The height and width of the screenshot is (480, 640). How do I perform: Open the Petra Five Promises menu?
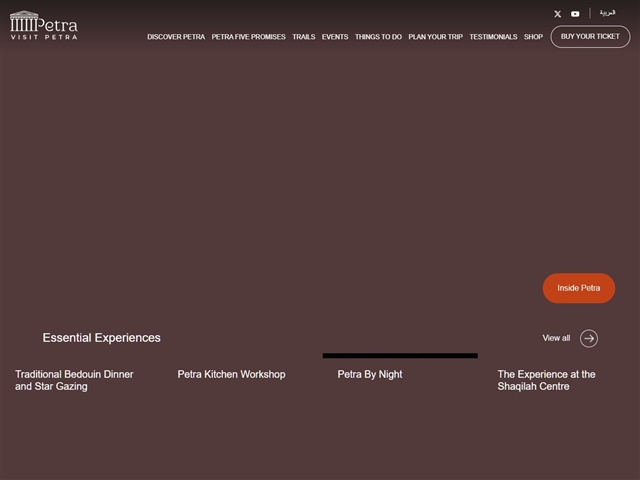pyautogui.click(x=248, y=37)
